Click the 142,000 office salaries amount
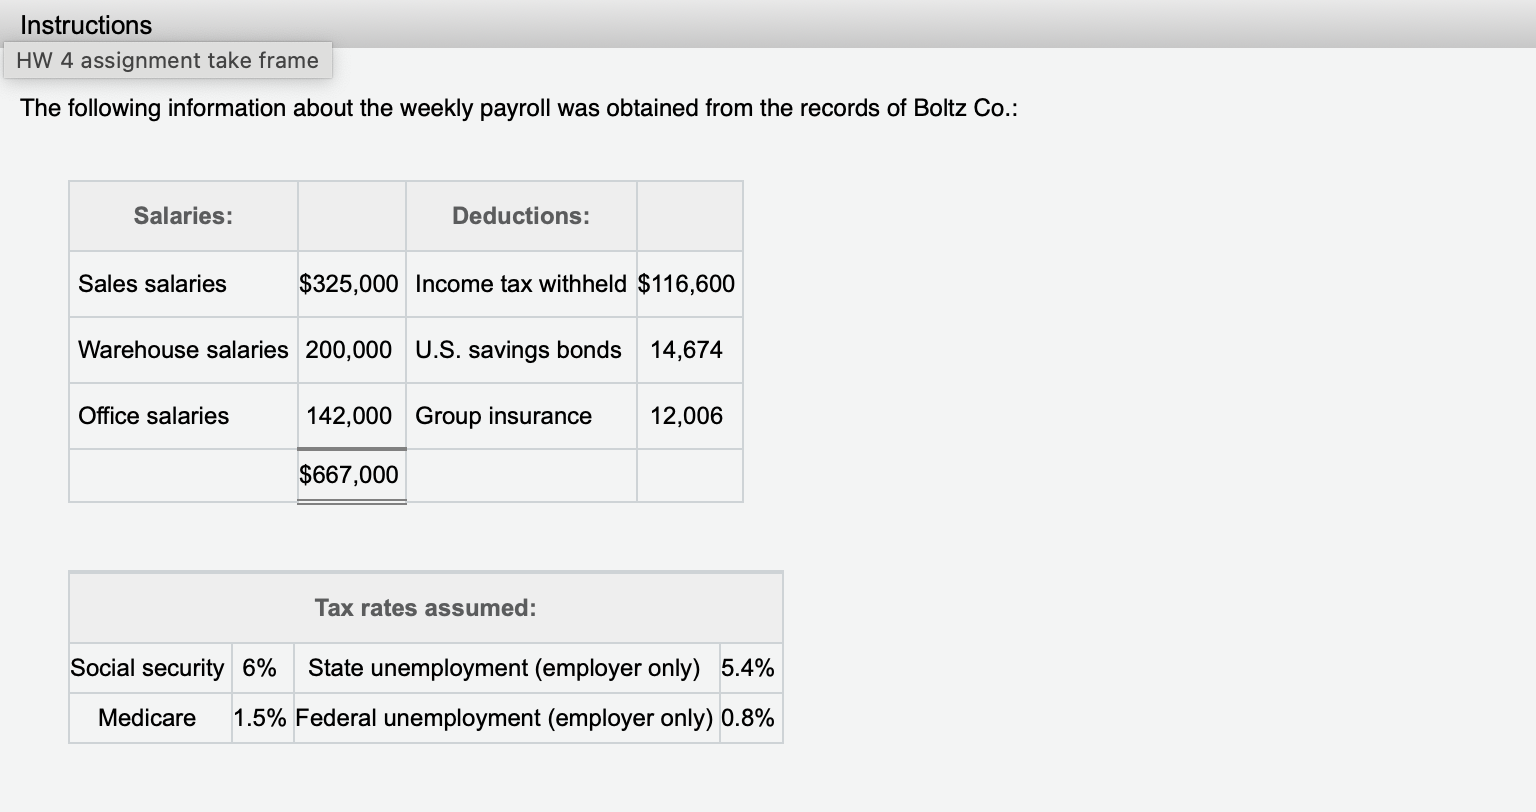Viewport: 1536px width, 812px height. (x=351, y=415)
